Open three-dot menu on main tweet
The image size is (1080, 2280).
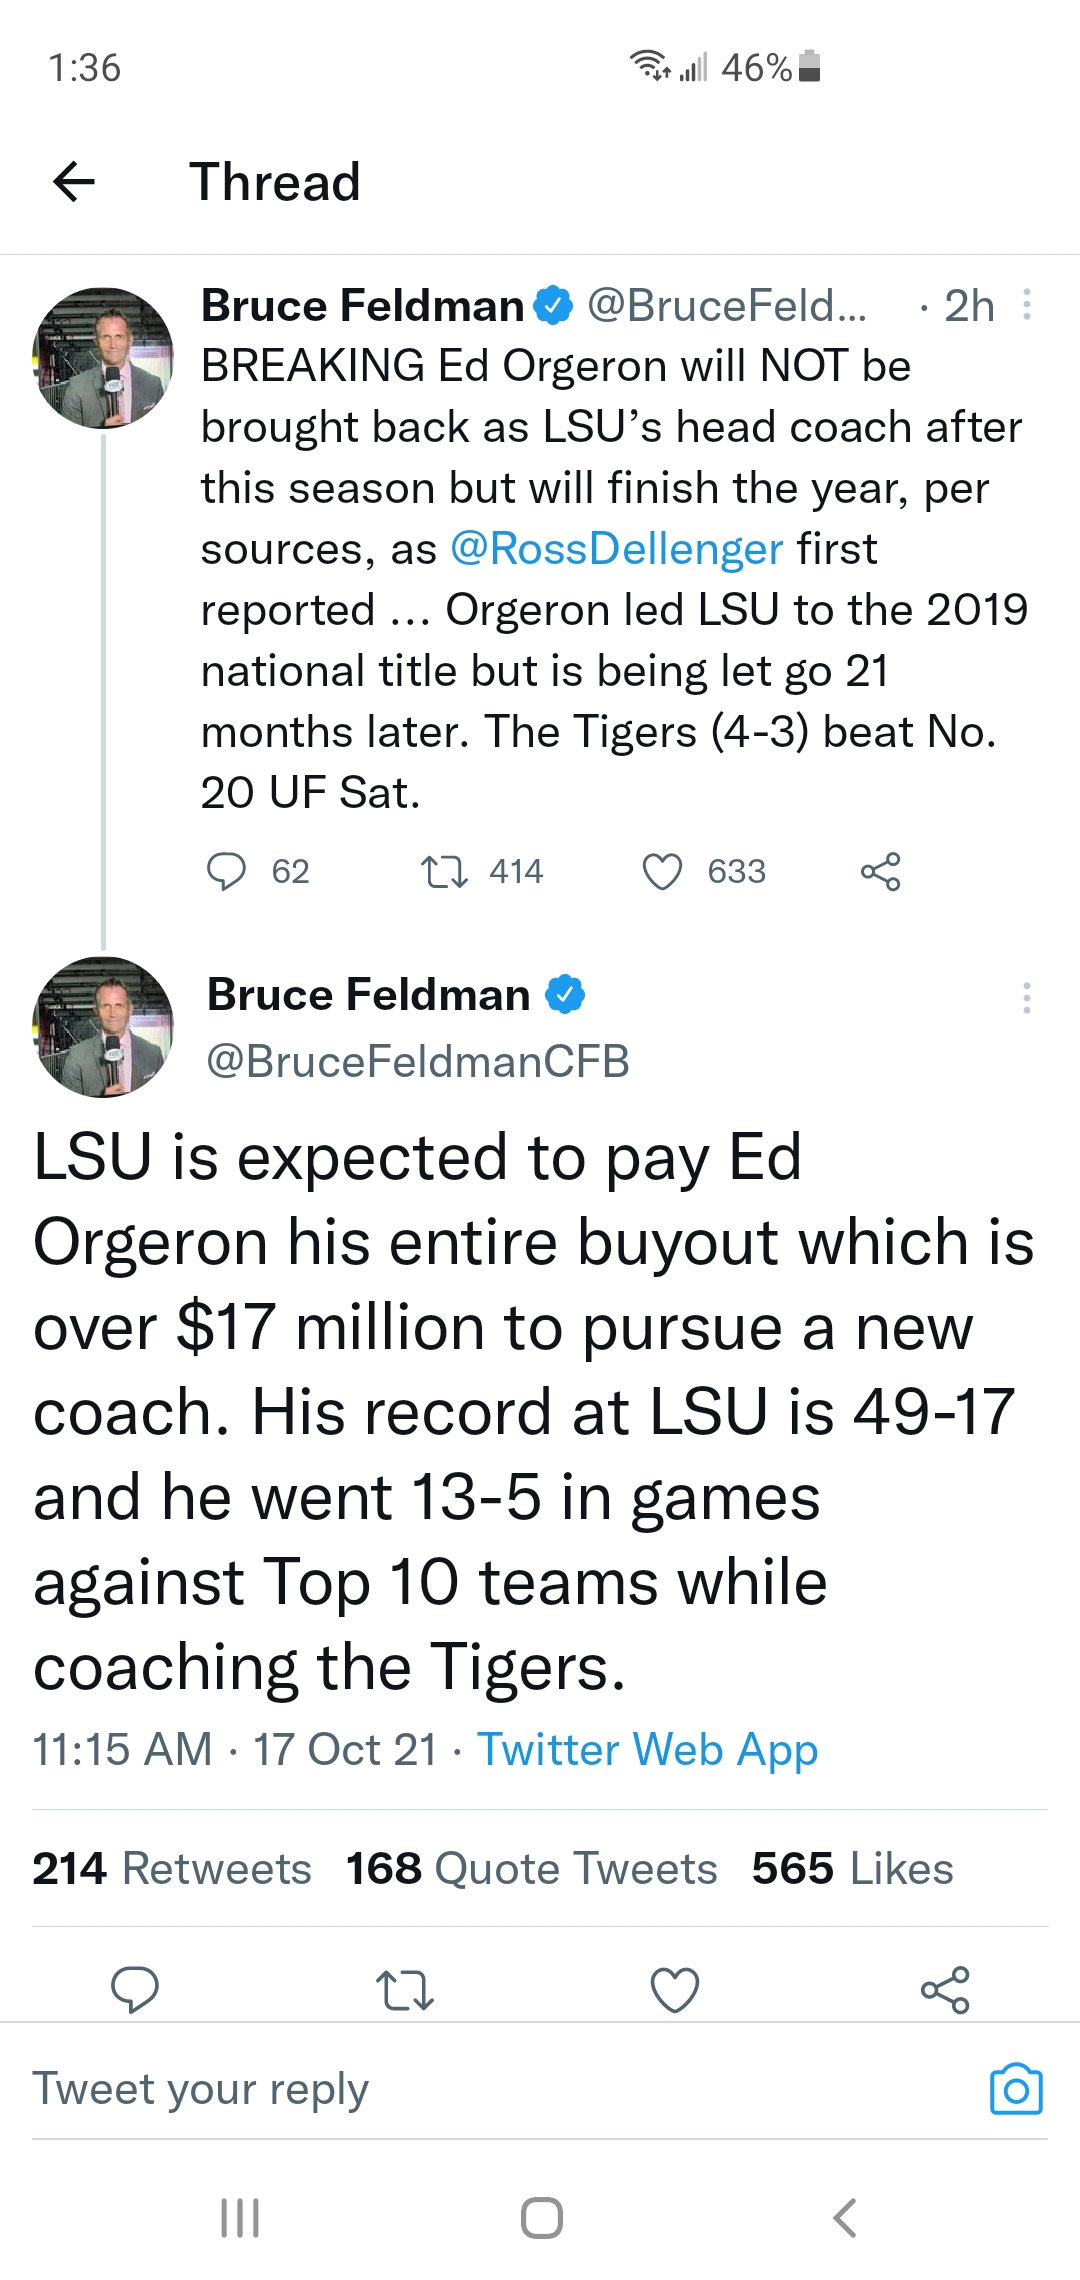(1026, 997)
